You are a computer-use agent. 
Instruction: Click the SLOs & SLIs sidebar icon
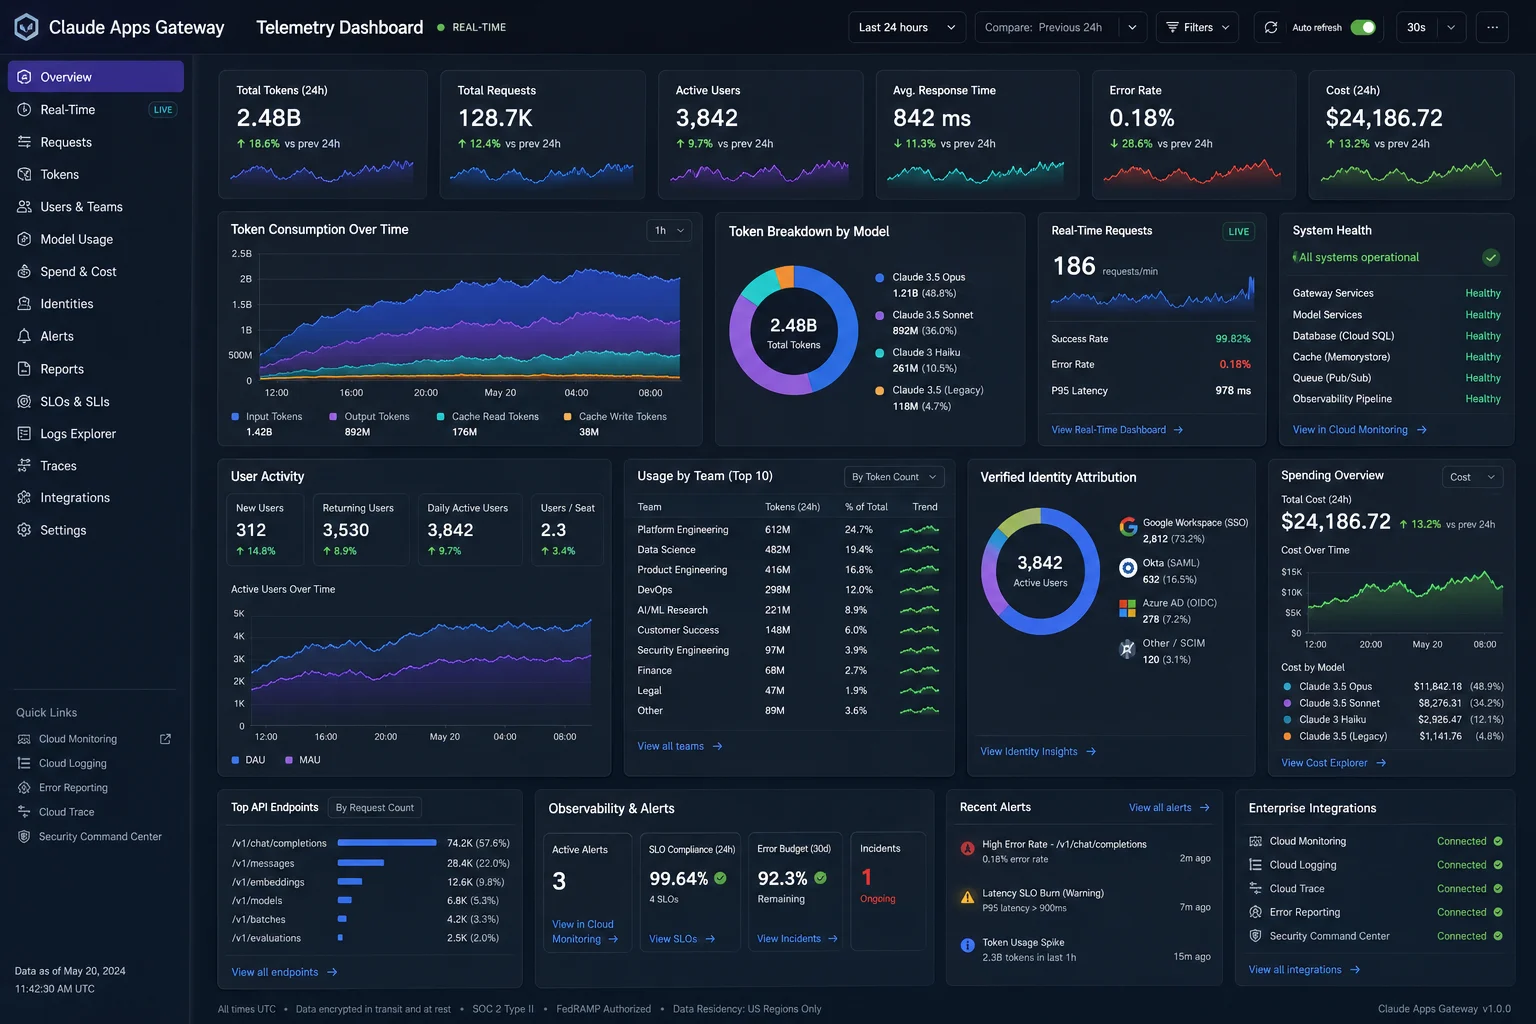(x=24, y=401)
